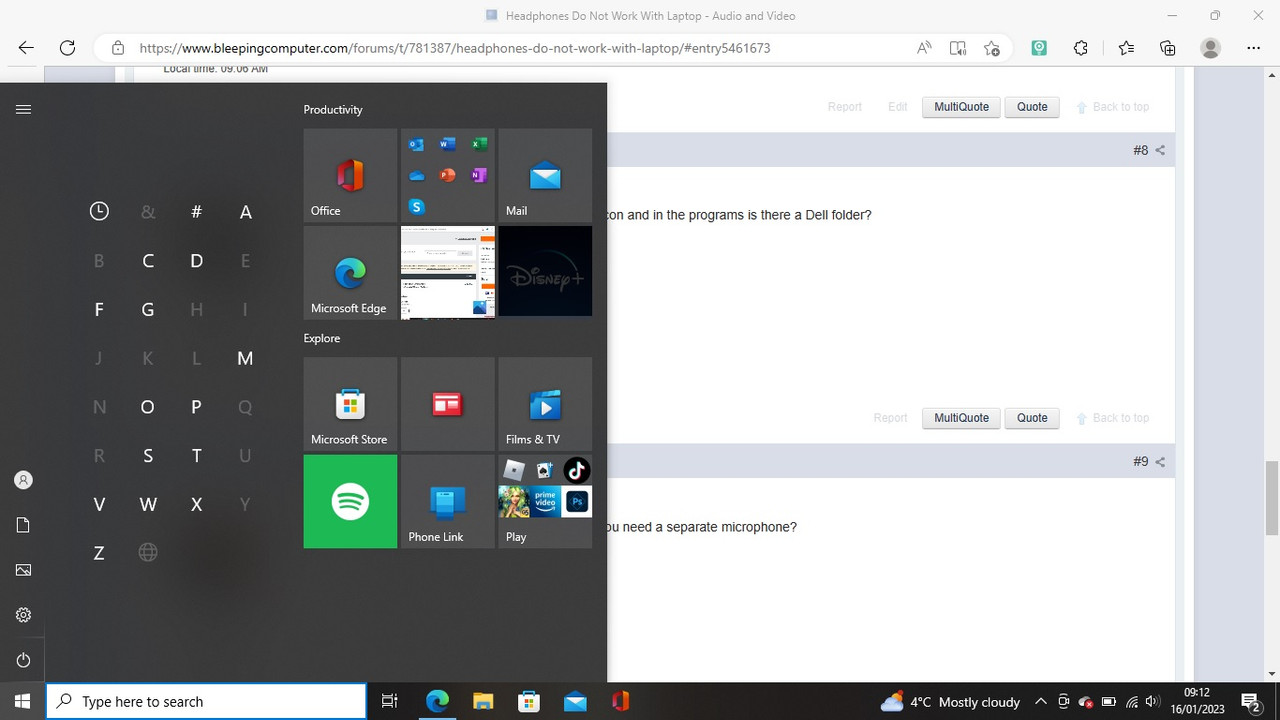Jump to apps starting with Z
The height and width of the screenshot is (720, 1280).
click(99, 553)
